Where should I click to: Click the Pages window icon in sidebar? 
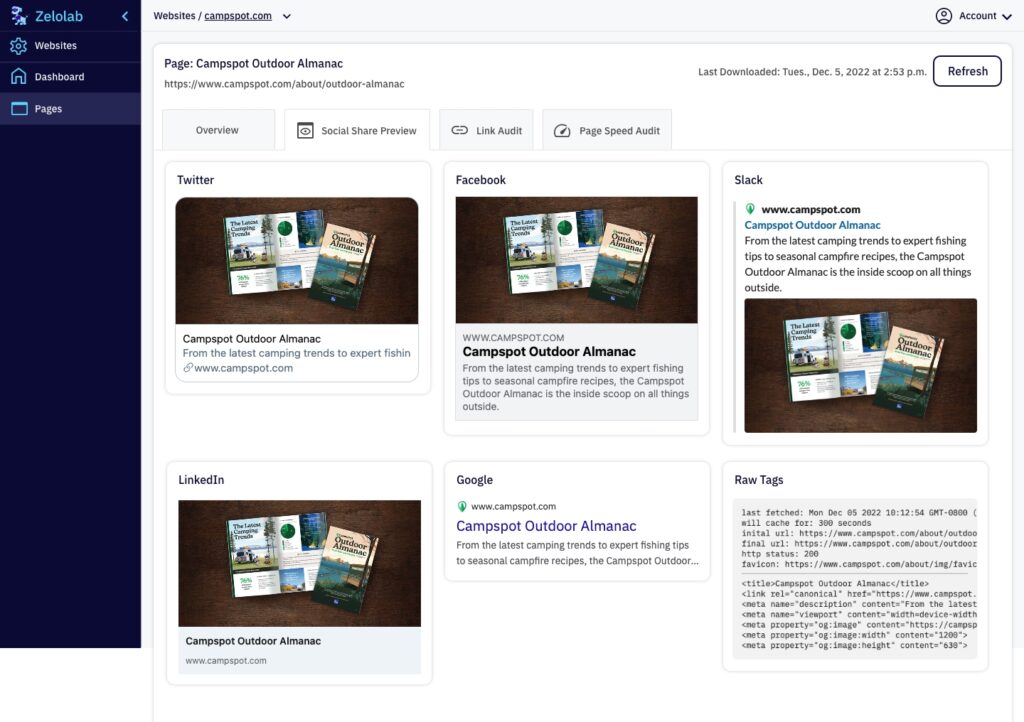pos(19,108)
